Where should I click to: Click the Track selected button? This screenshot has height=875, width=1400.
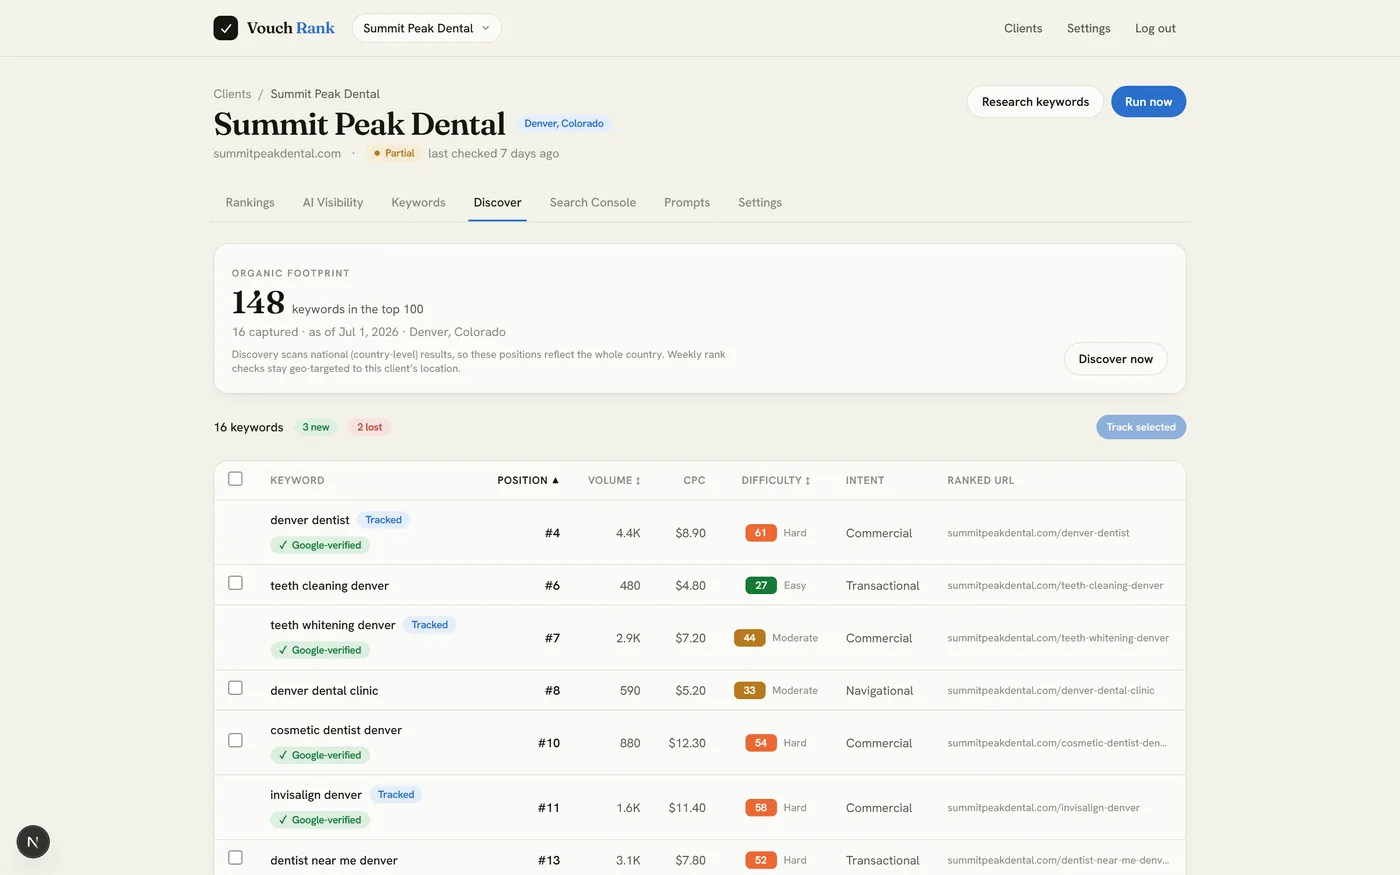click(1141, 427)
